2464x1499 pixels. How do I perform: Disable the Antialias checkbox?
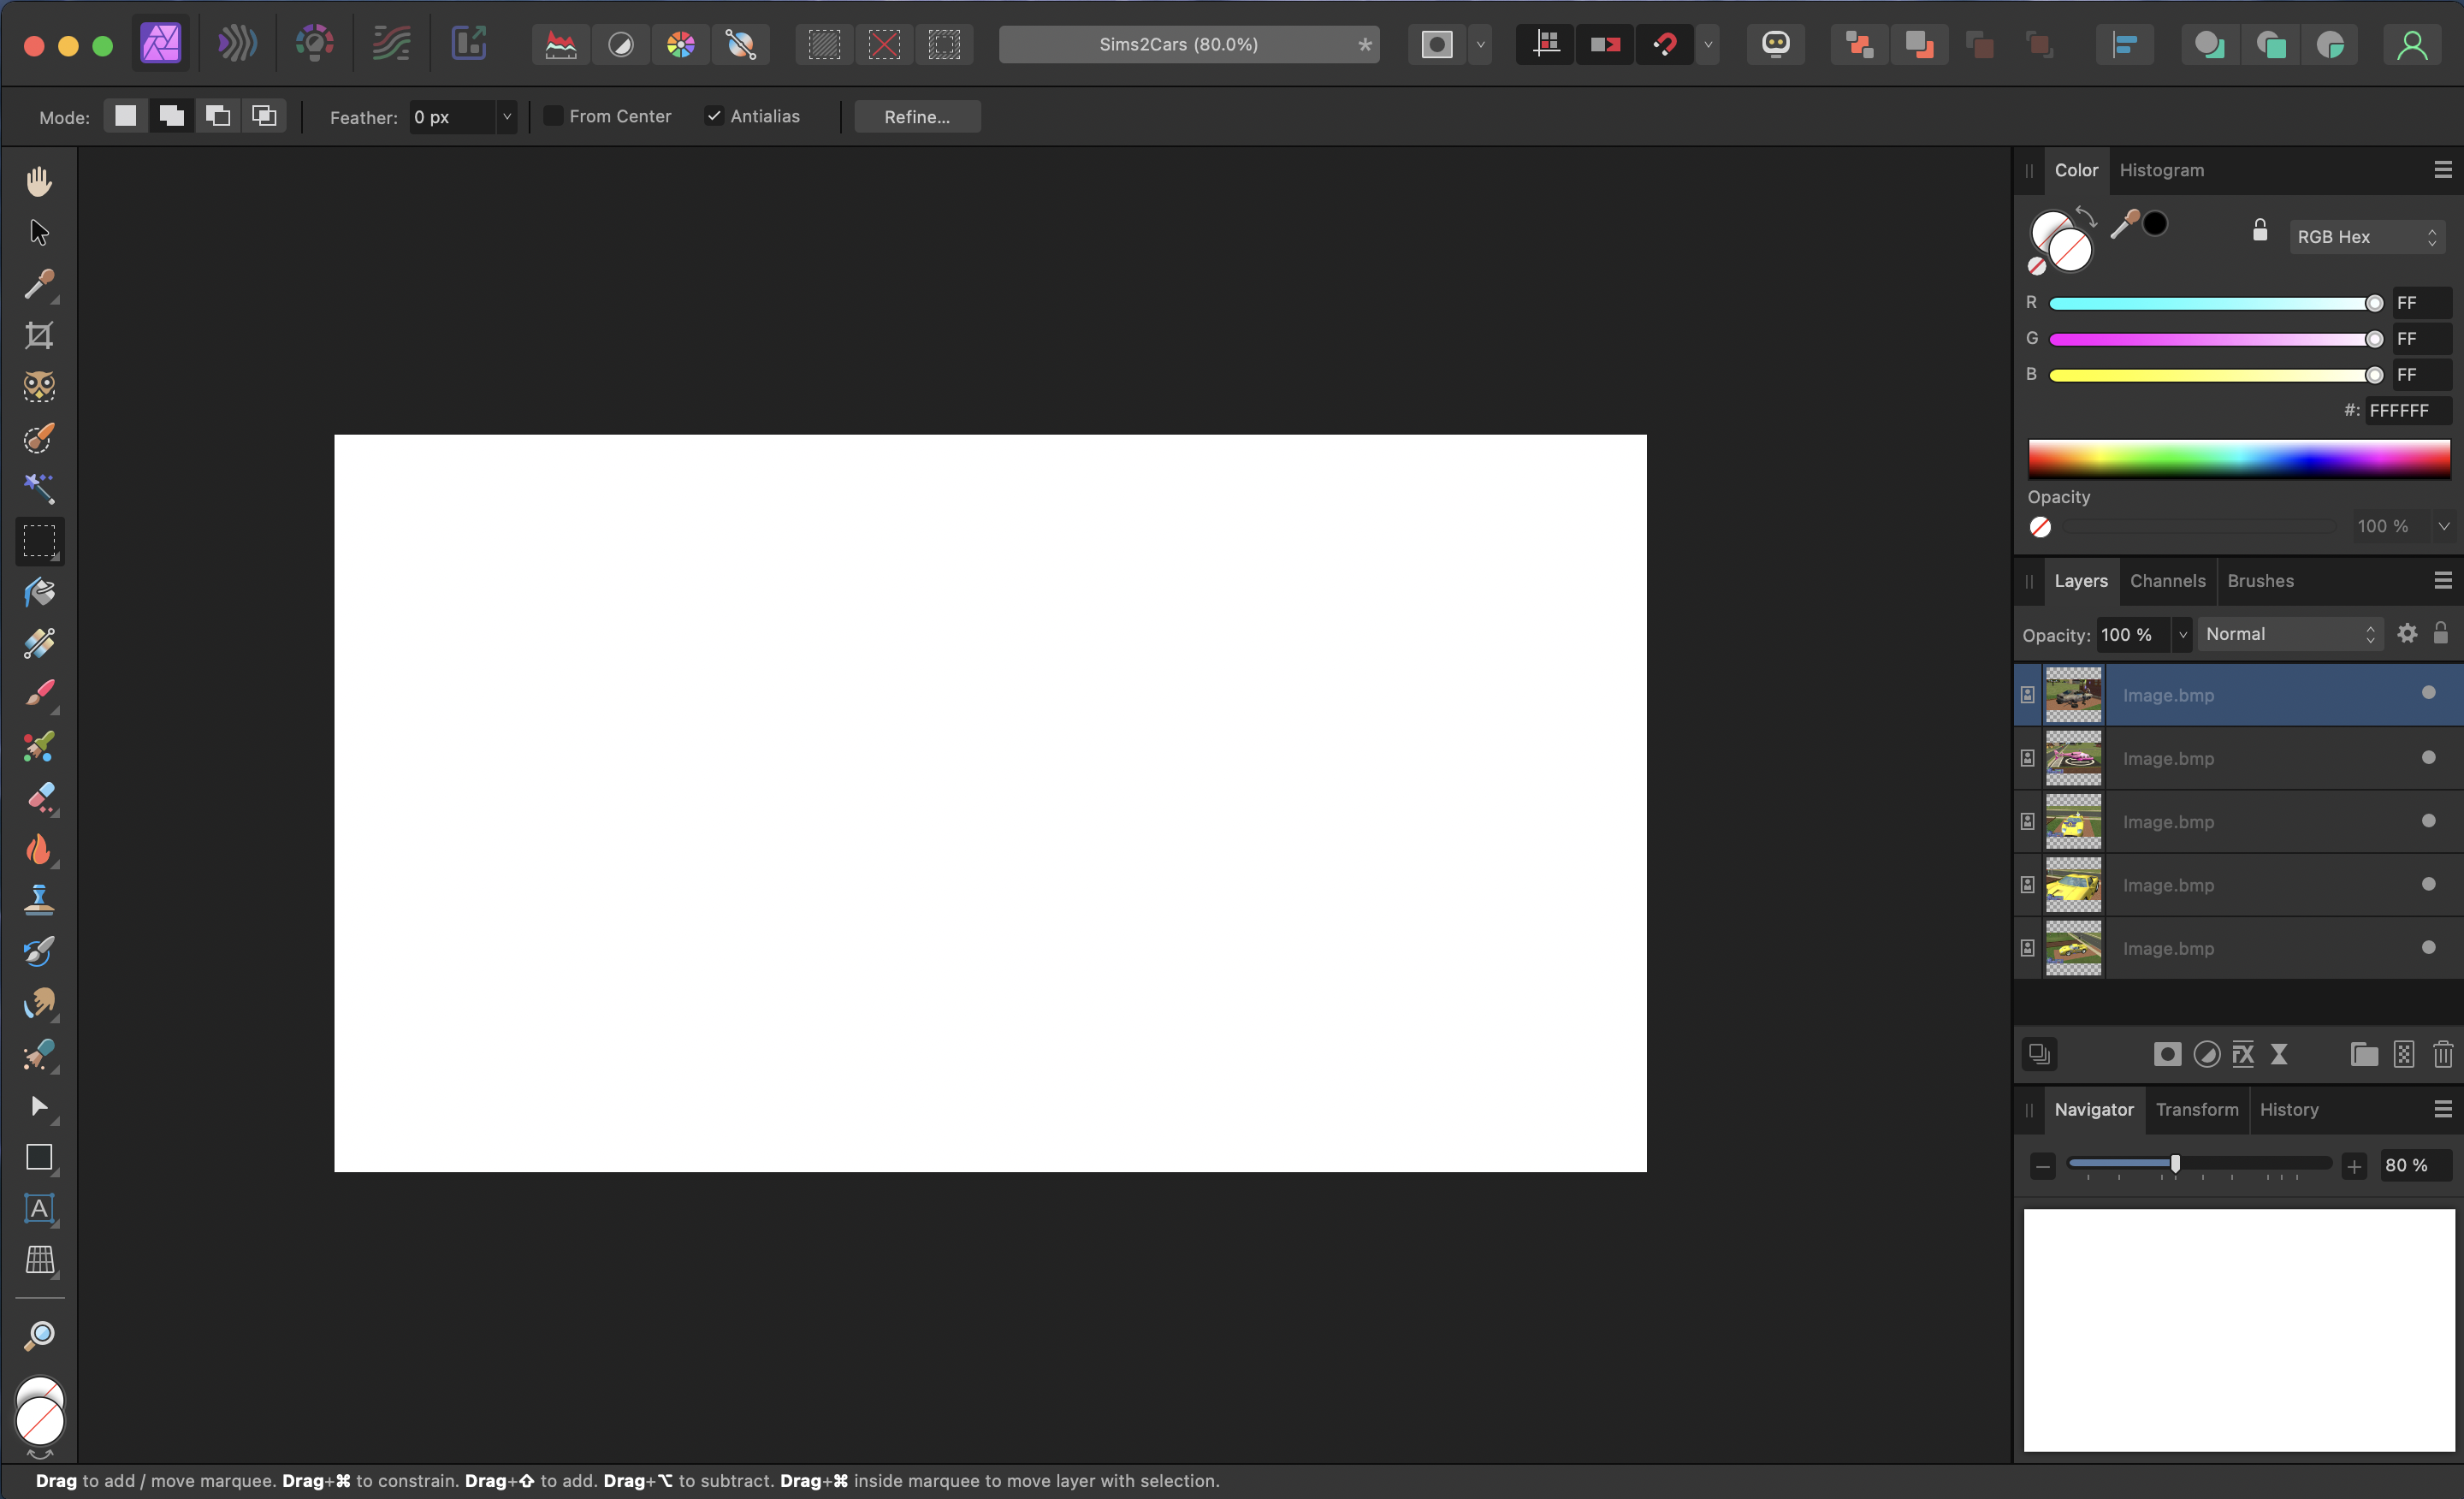click(714, 116)
